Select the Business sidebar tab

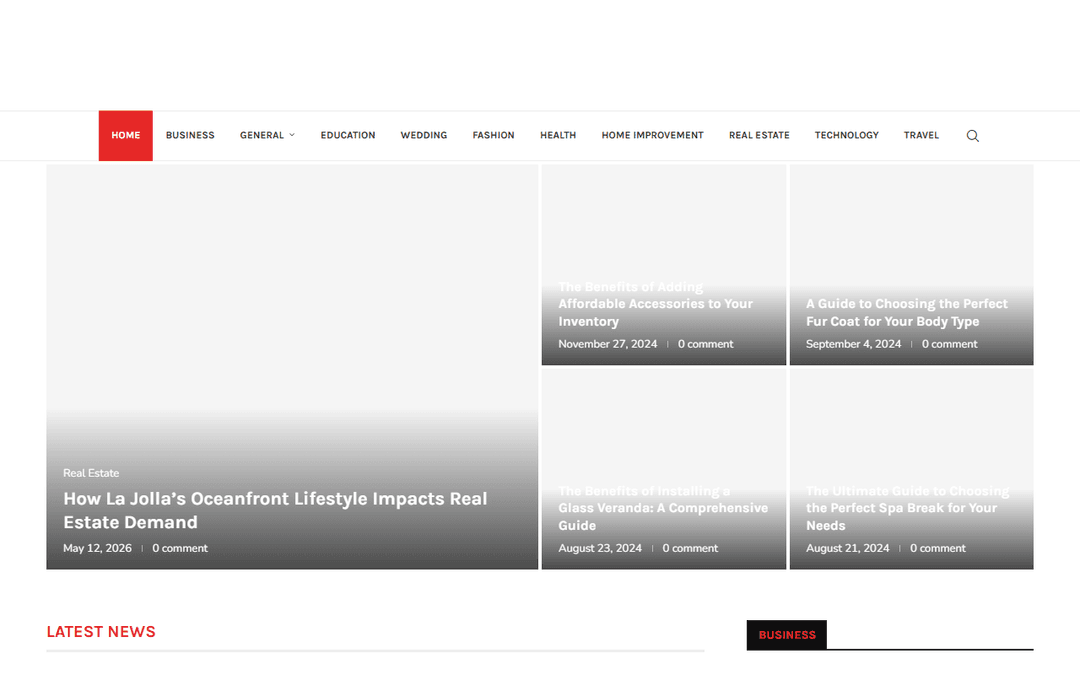[787, 635]
